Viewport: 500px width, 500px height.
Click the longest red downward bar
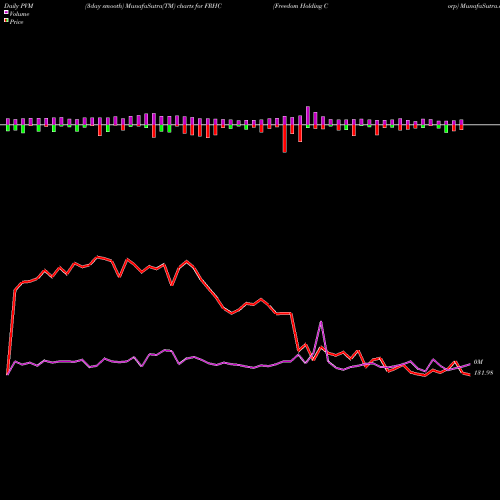click(285, 139)
